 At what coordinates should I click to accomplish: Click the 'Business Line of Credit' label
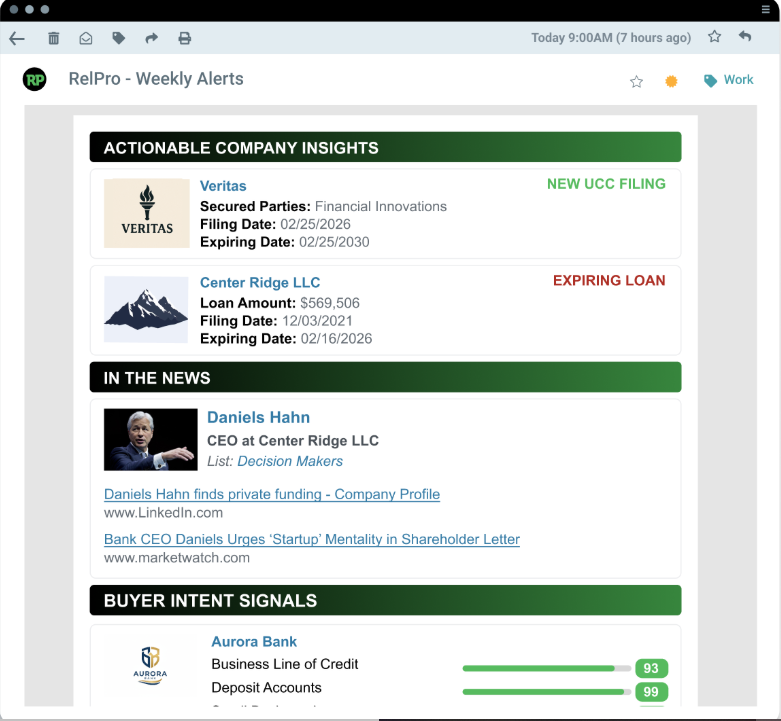click(285, 664)
